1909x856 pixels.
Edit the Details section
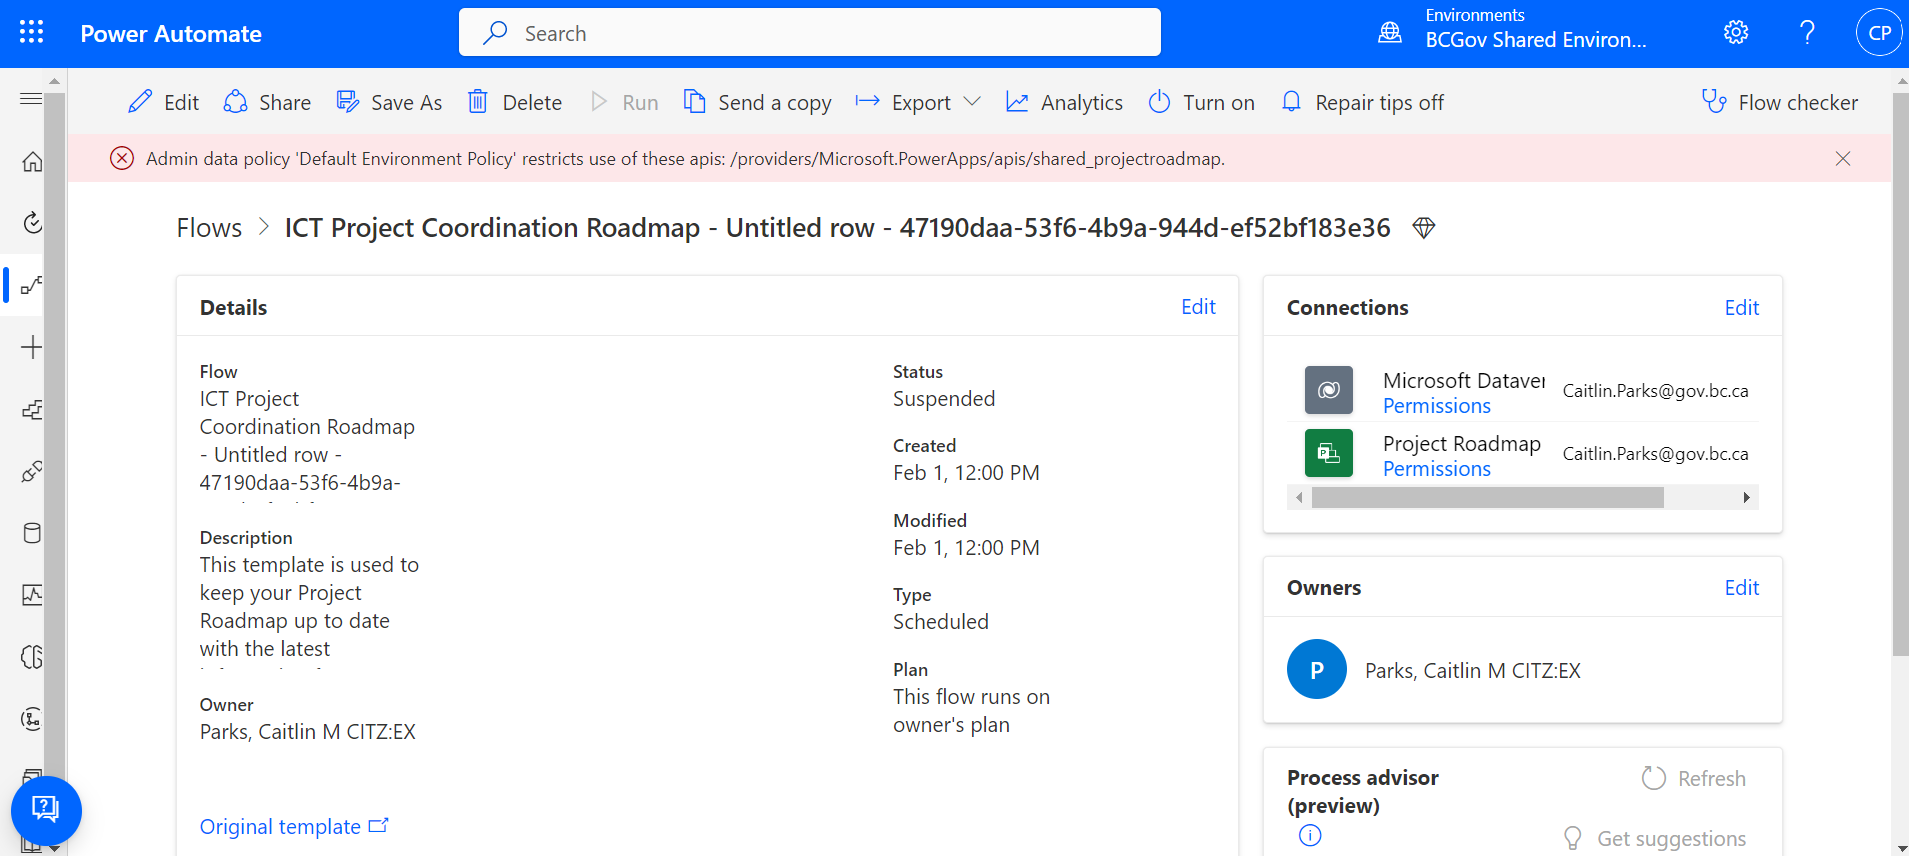coord(1198,307)
